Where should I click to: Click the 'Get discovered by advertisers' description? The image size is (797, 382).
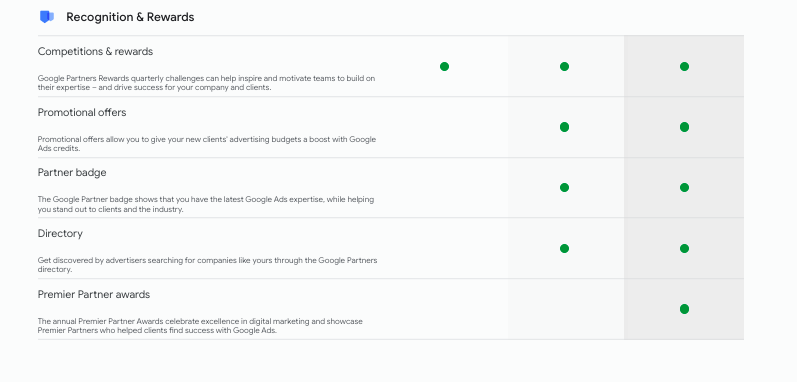coord(207,265)
